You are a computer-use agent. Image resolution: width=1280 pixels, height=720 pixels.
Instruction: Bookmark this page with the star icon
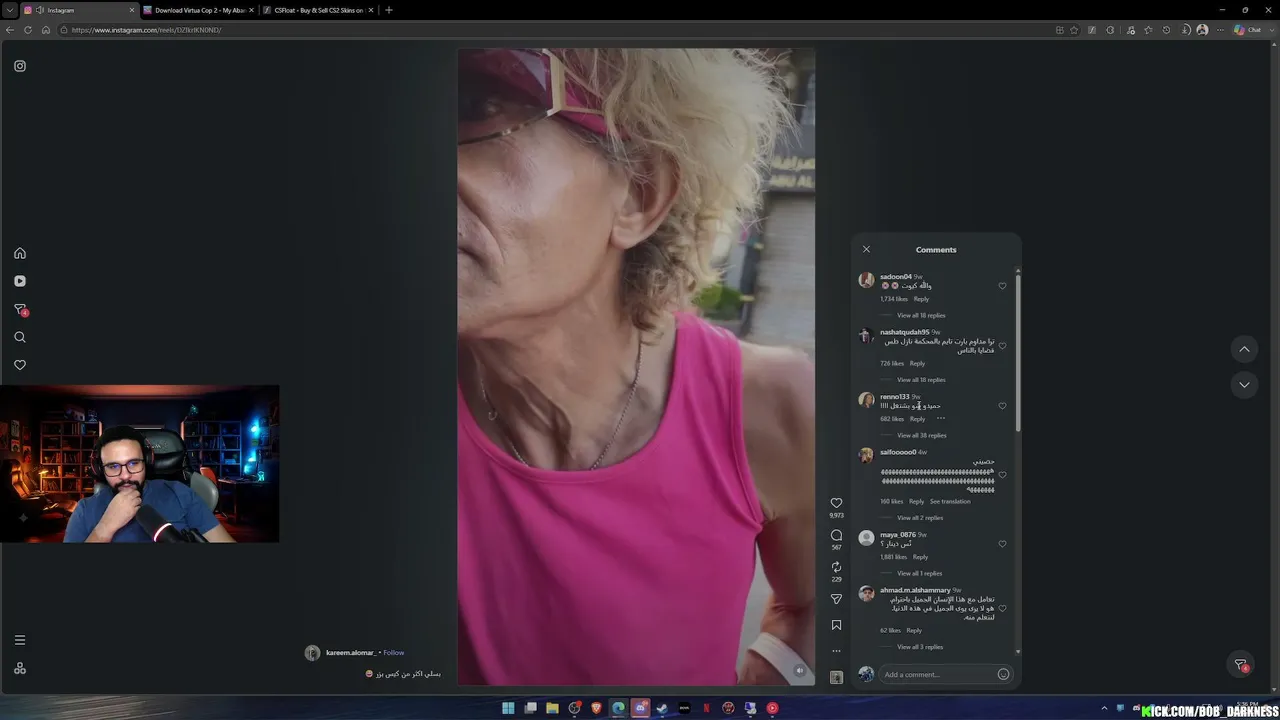[1075, 30]
